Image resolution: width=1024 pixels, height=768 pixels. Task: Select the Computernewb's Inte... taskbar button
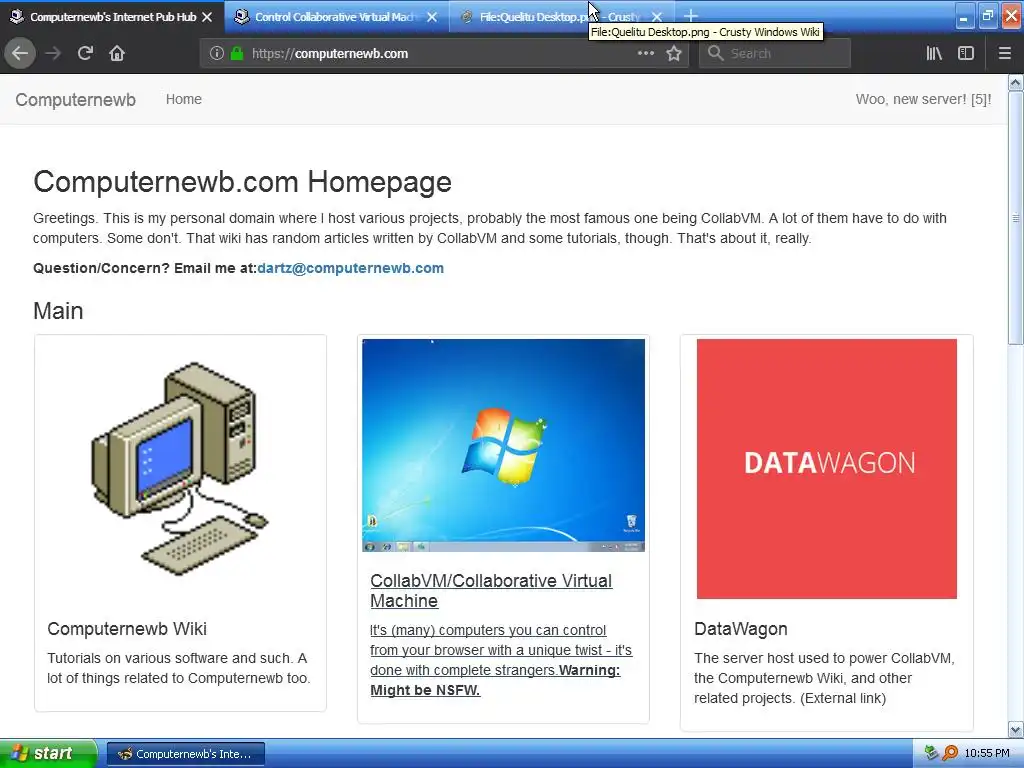pos(186,754)
